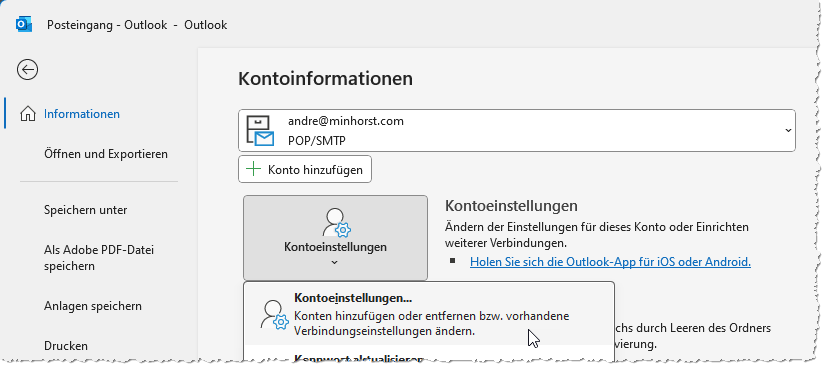
Task: Click the person-gear icon in dropdown menu entry
Action: pos(275,315)
